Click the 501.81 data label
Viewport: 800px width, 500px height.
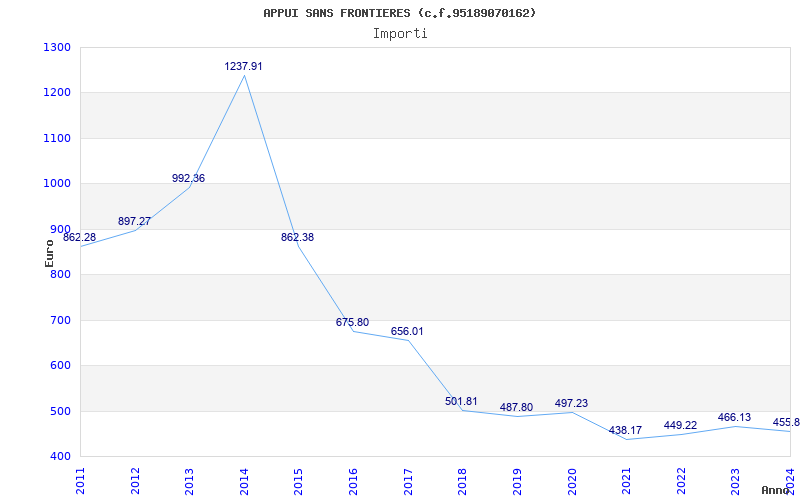461,402
